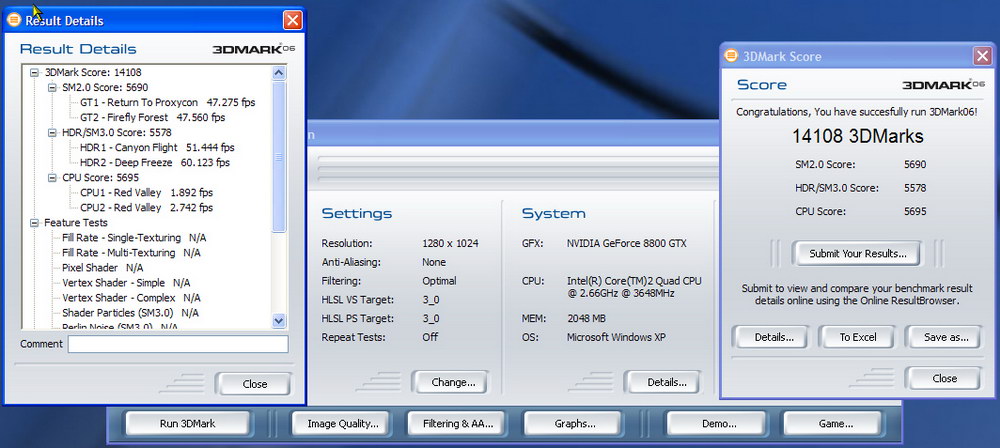Click the Game... button

pos(835,423)
